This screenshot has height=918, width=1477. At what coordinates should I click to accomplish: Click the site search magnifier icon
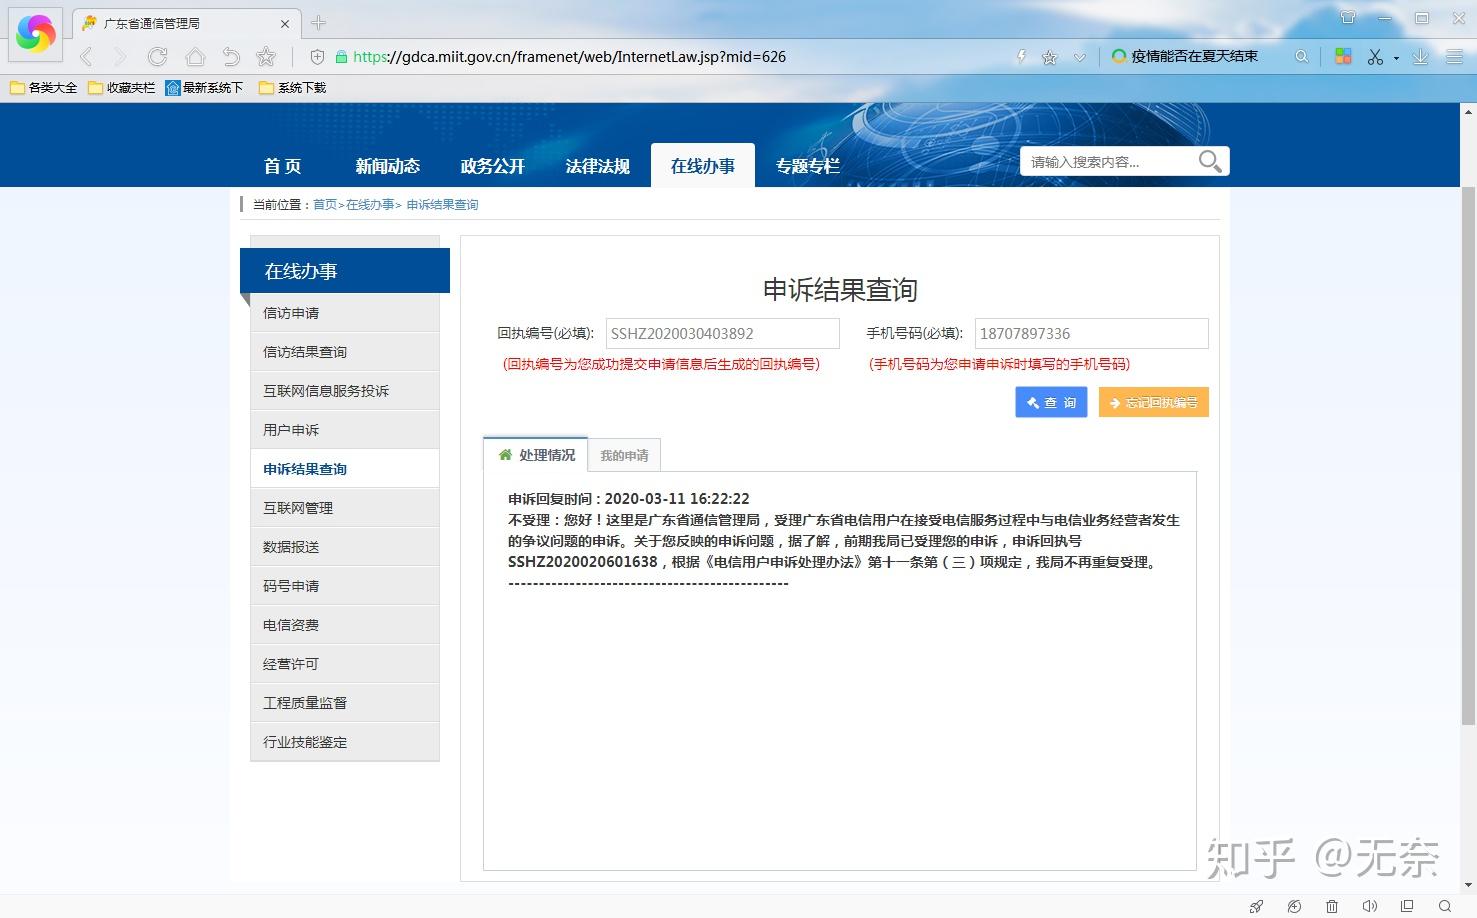[x=1210, y=162]
